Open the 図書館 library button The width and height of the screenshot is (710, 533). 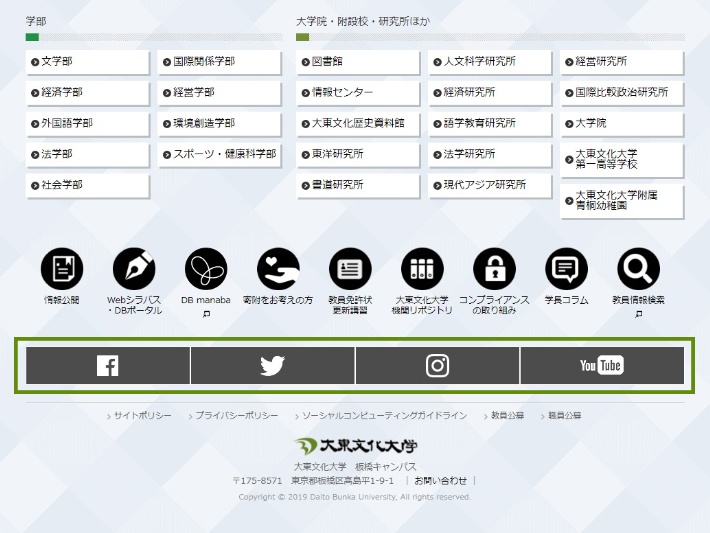point(358,62)
